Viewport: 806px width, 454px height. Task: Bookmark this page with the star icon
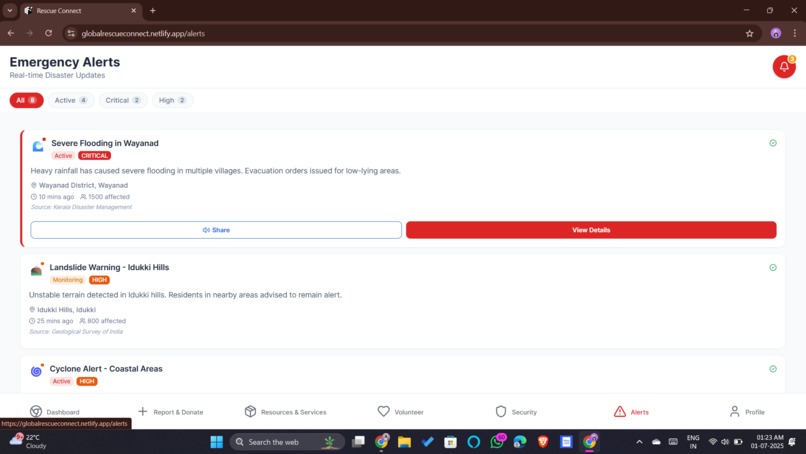(x=749, y=33)
